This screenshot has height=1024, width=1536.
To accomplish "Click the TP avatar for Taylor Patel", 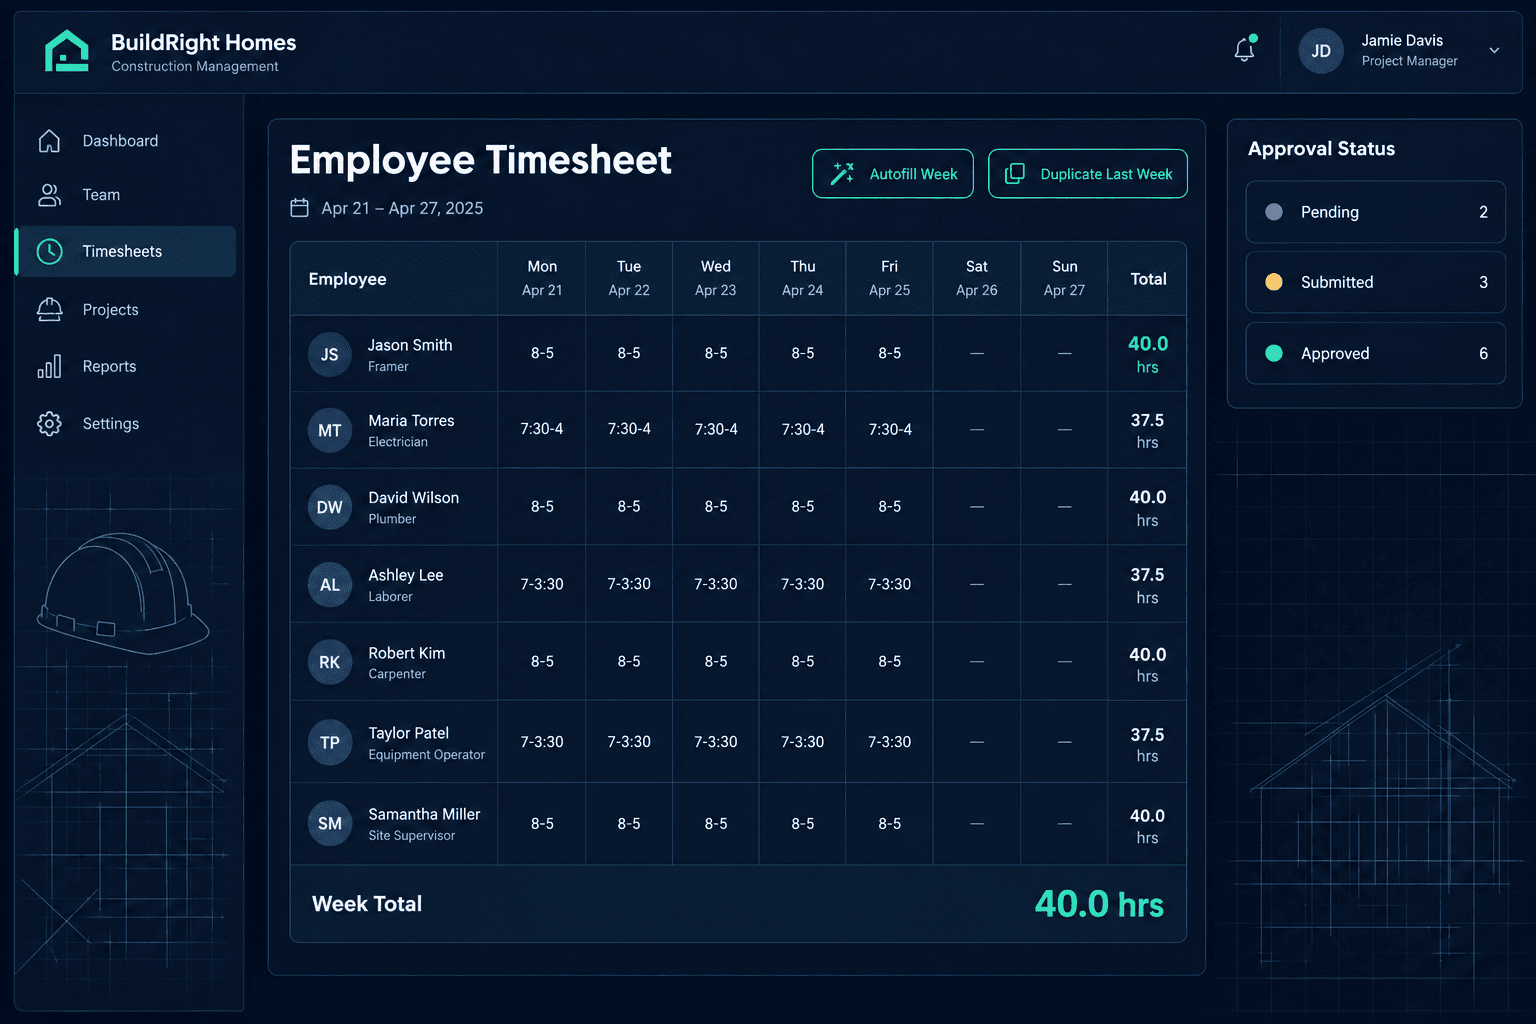I will click(330, 743).
